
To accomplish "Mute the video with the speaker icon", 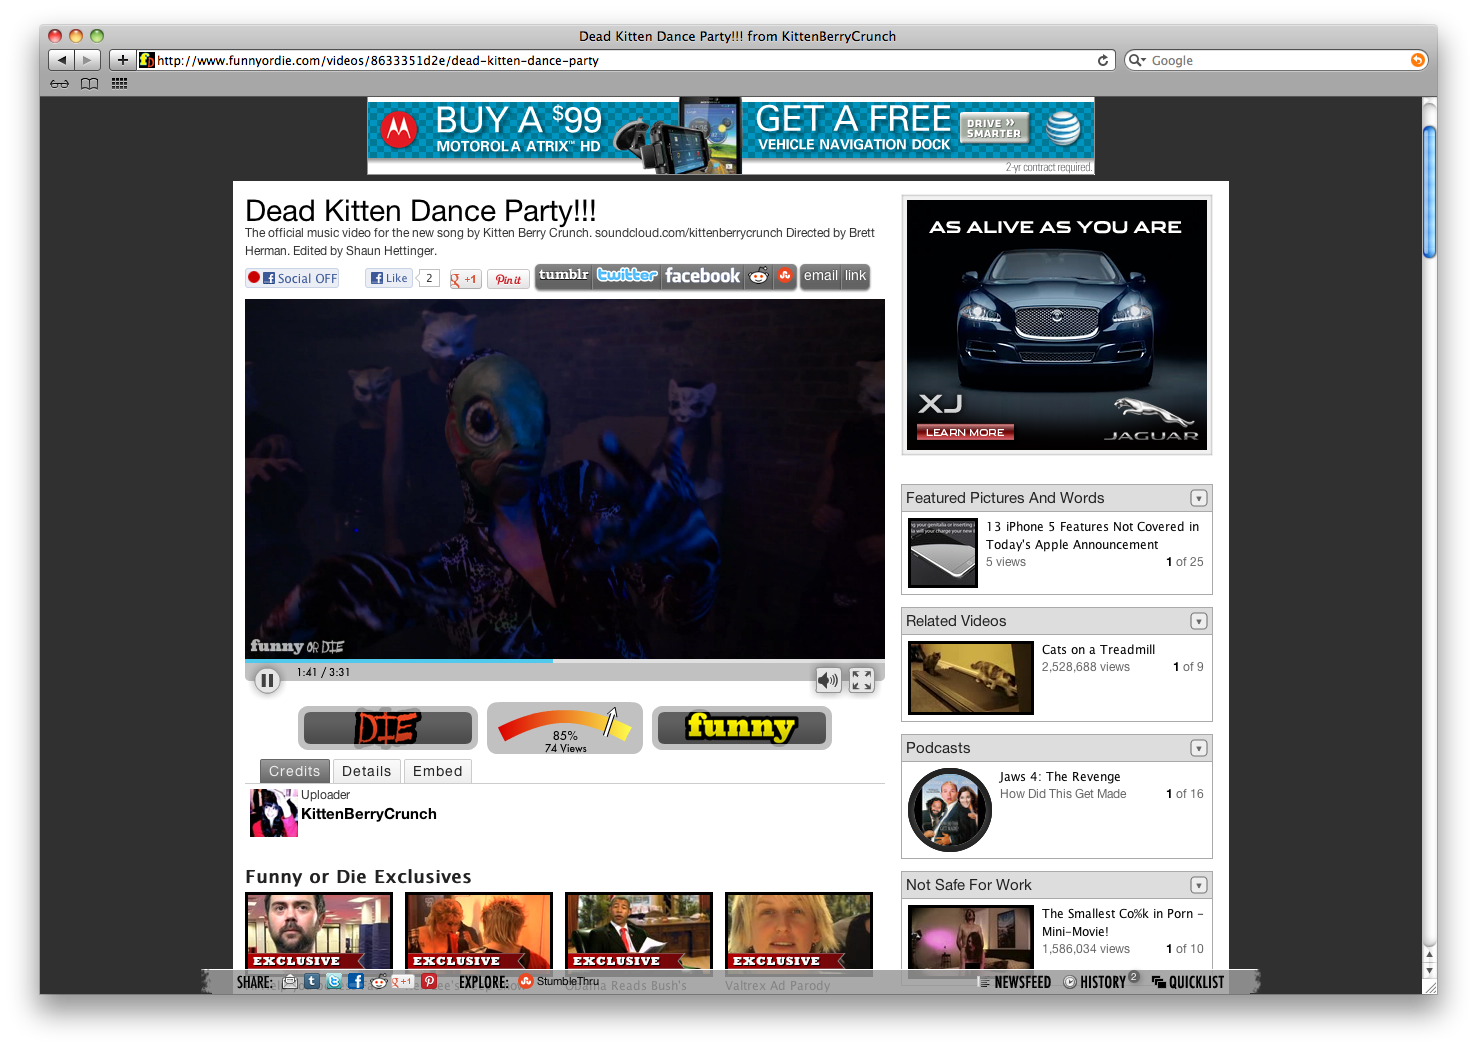I will tap(828, 681).
